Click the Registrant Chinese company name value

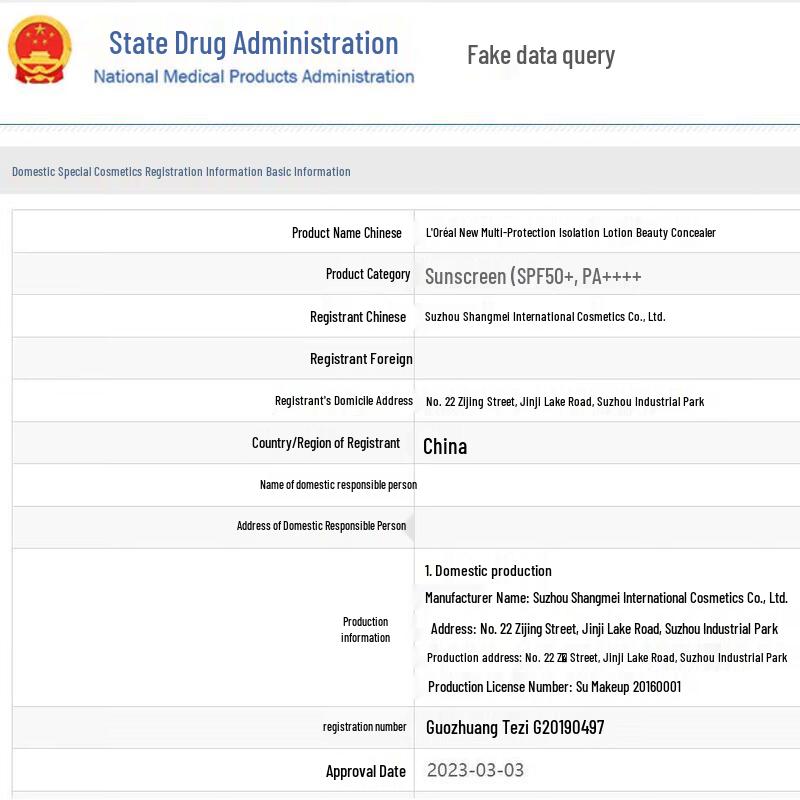tap(544, 317)
